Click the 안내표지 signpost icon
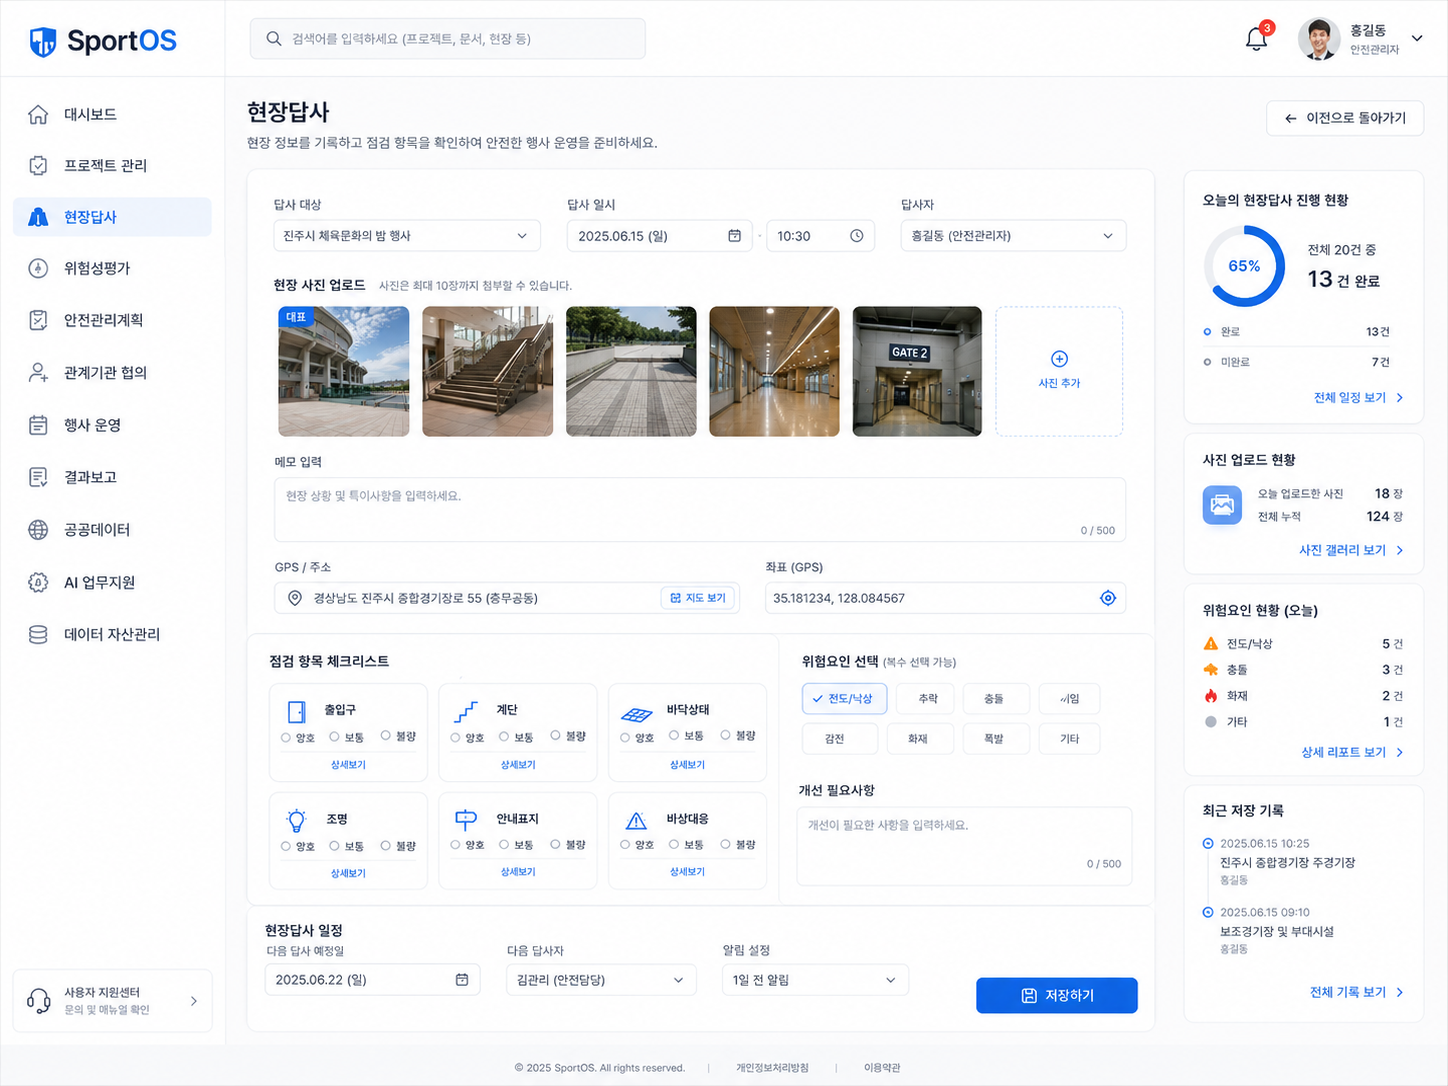The image size is (1448, 1086). pos(466,820)
